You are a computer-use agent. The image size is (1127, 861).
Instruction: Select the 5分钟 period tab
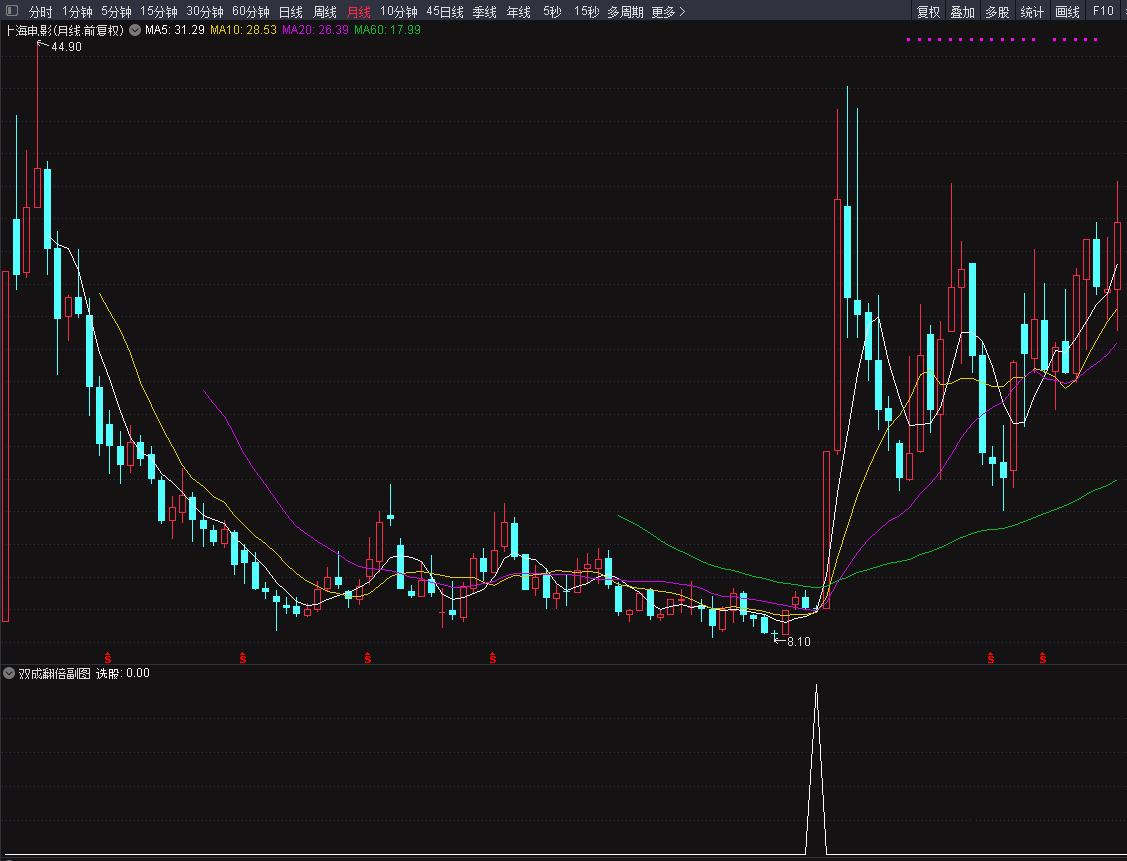116,11
